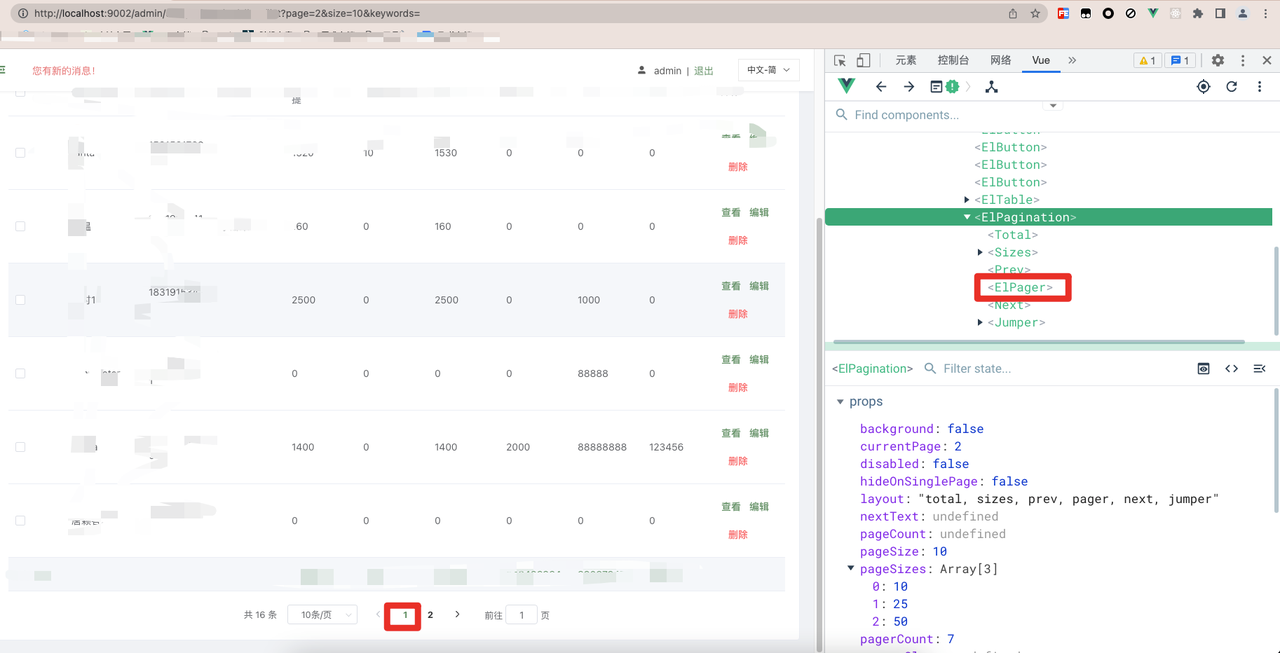
Task: Open code view icon in component state panel
Action: pyautogui.click(x=1231, y=368)
